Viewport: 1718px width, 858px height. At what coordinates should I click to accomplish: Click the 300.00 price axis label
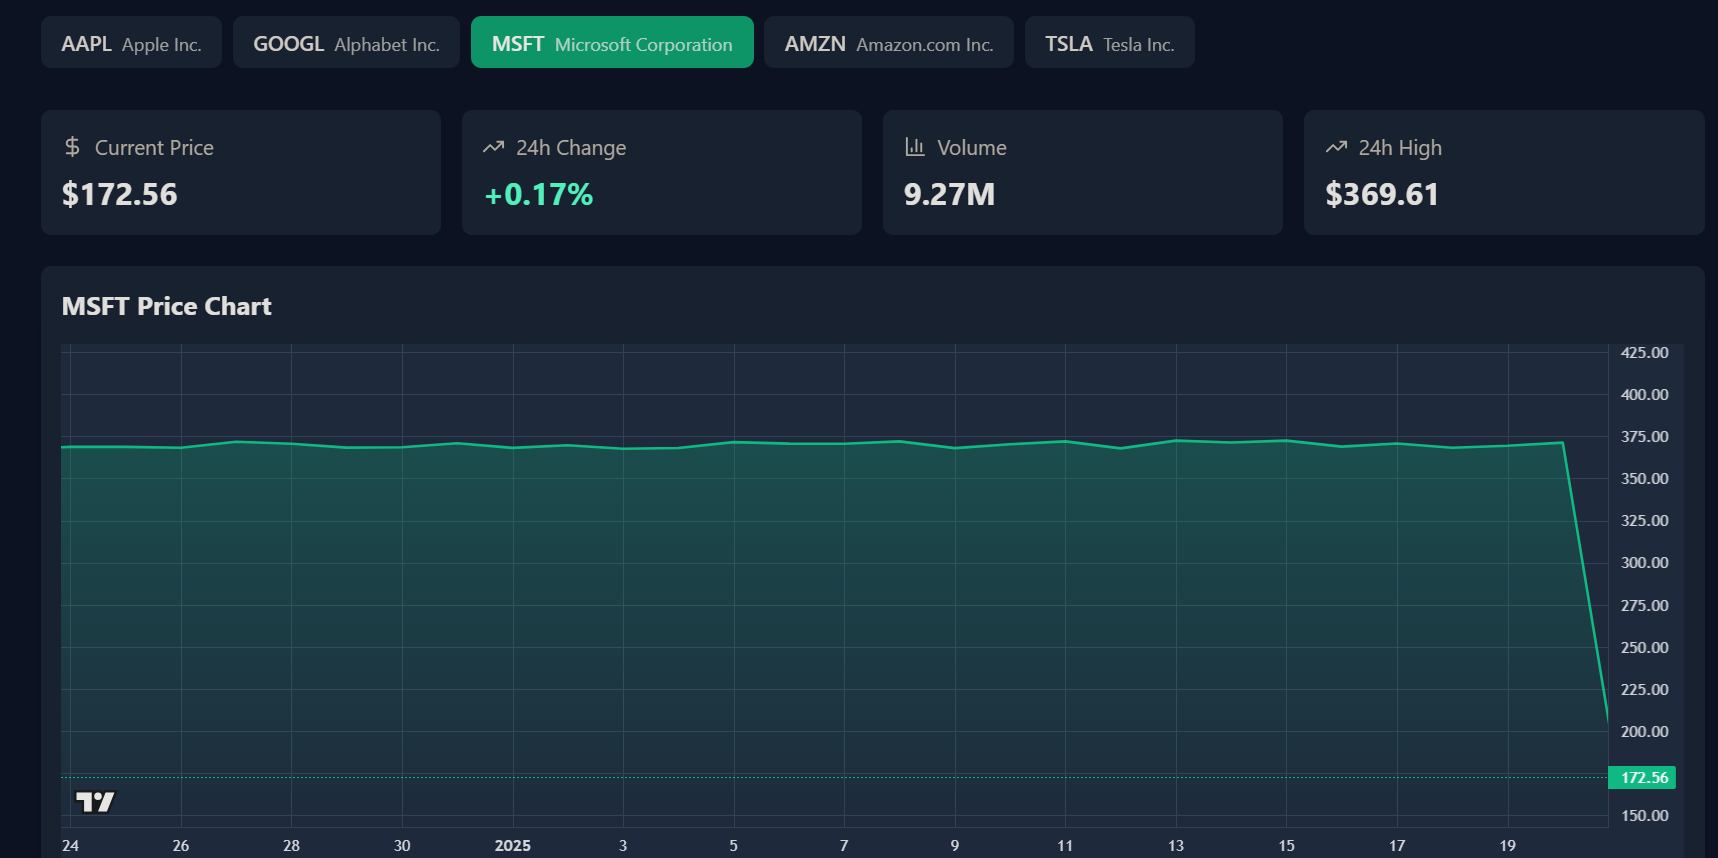1644,562
